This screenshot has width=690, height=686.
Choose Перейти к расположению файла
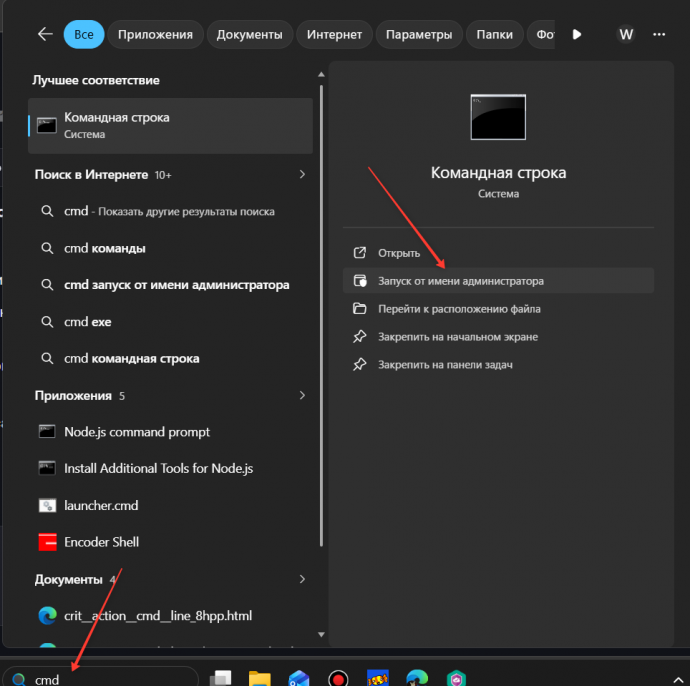[498, 309]
